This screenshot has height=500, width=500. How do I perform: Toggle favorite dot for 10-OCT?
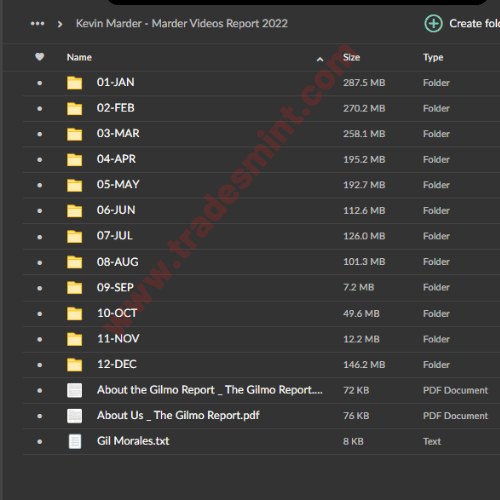click(40, 314)
